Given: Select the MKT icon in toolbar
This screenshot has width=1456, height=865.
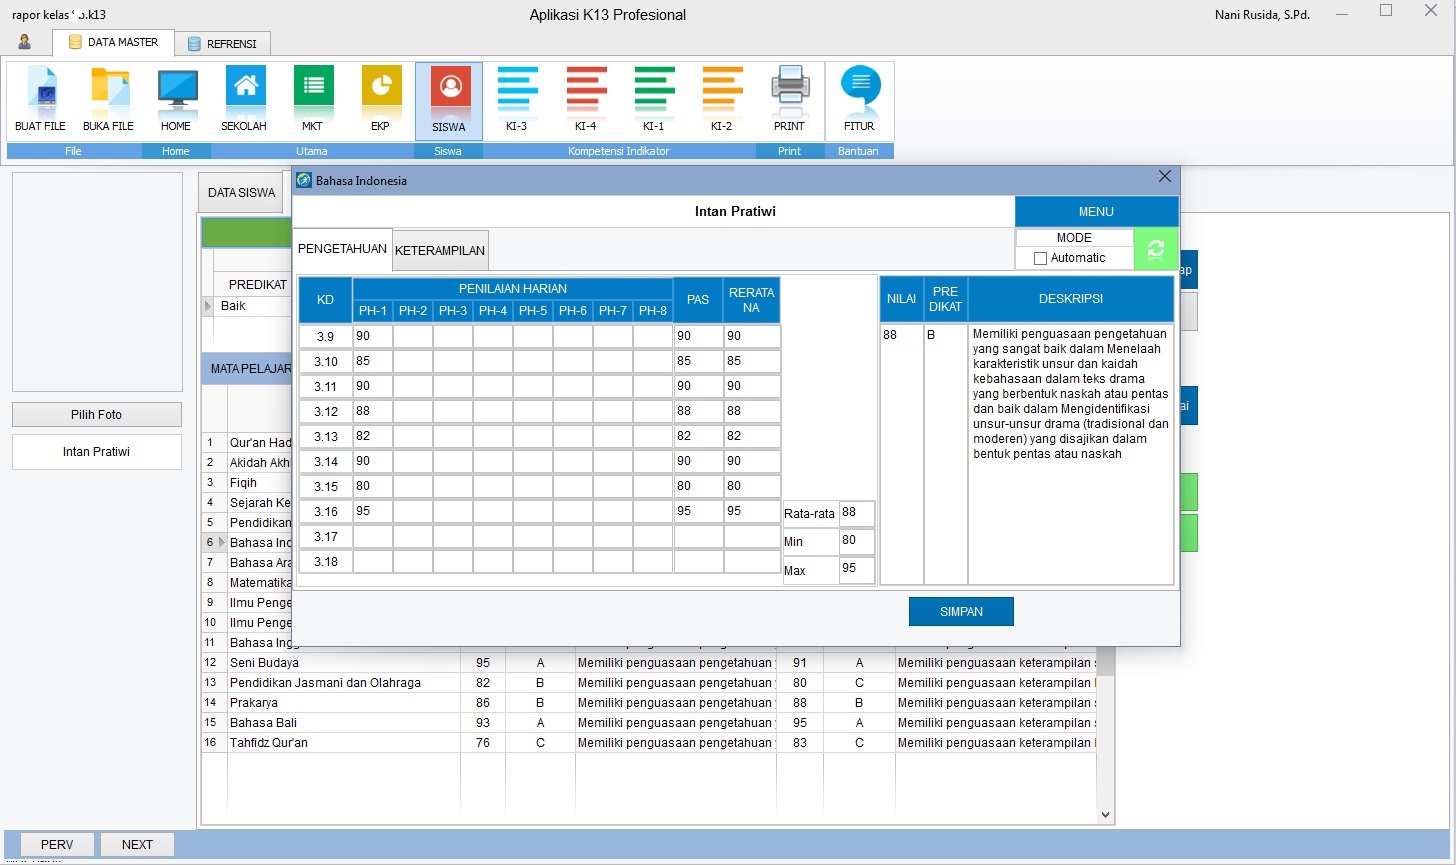Looking at the screenshot, I should click(312, 98).
